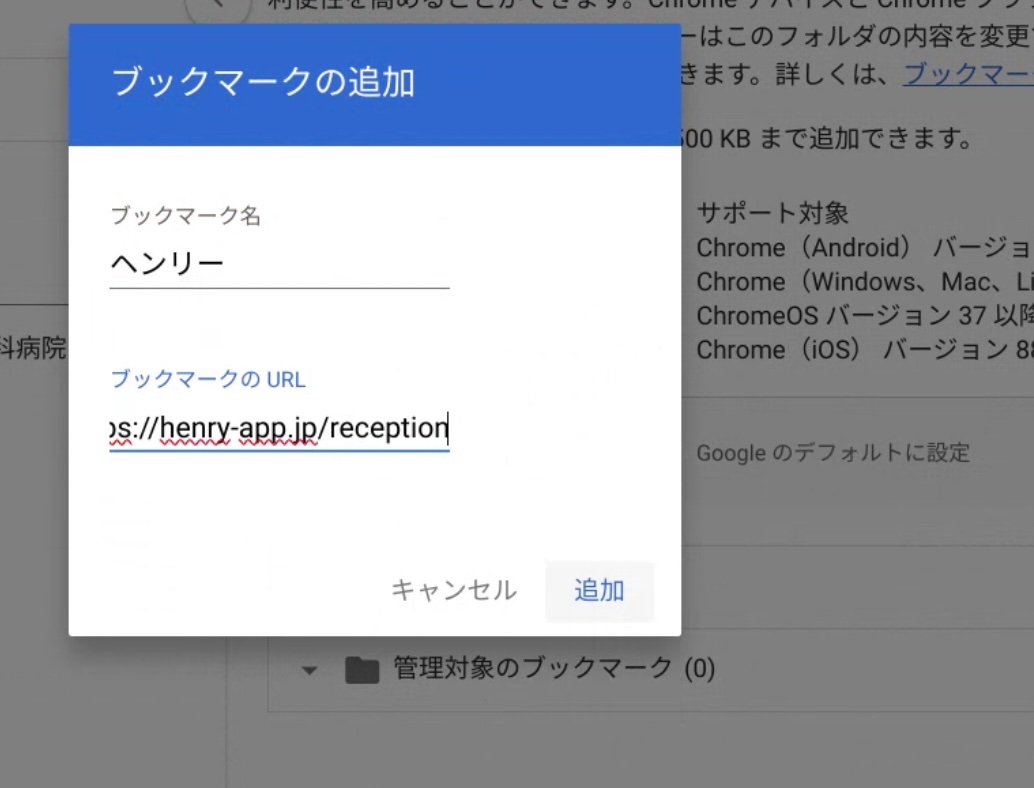Viewport: 1034px width, 788px height.
Task: Click the ブックマークの追加 dialog title
Action: click(x=263, y=82)
